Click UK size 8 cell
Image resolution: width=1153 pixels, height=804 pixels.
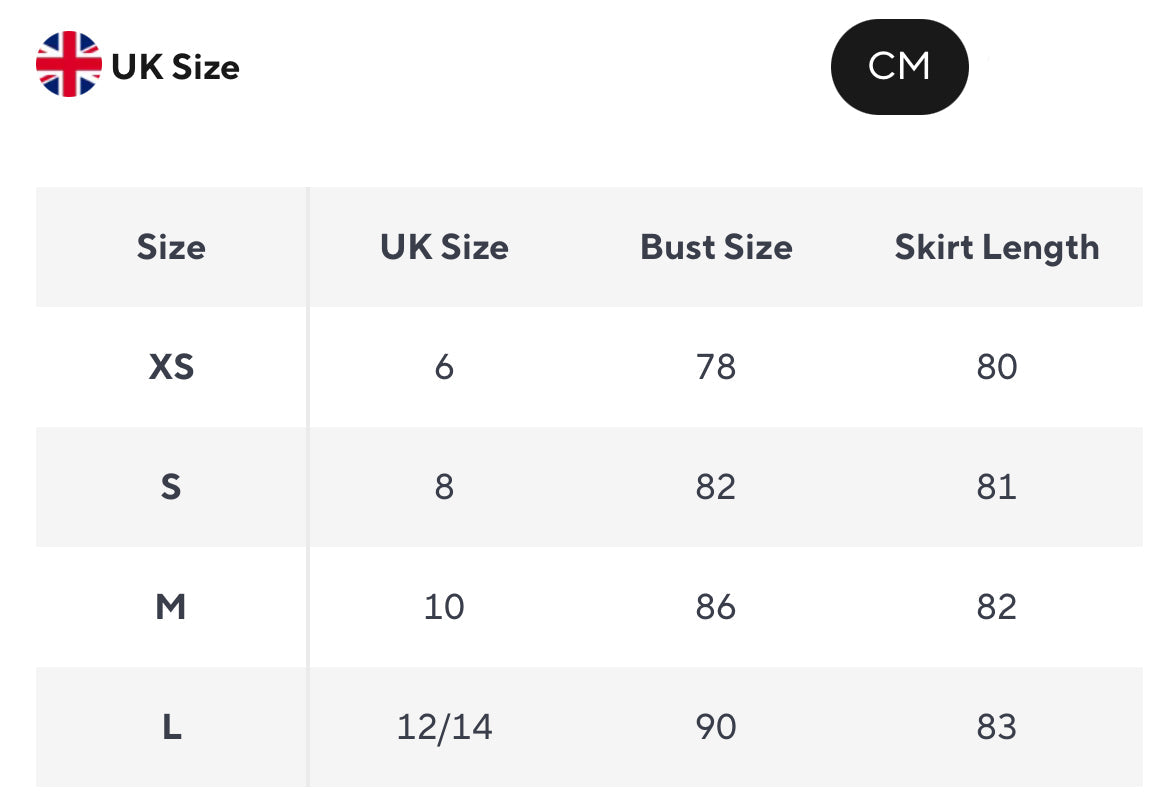pos(444,487)
